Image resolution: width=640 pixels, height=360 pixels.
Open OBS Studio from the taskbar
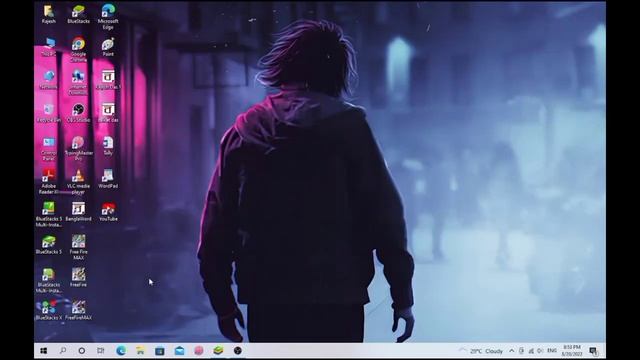[x=238, y=351]
